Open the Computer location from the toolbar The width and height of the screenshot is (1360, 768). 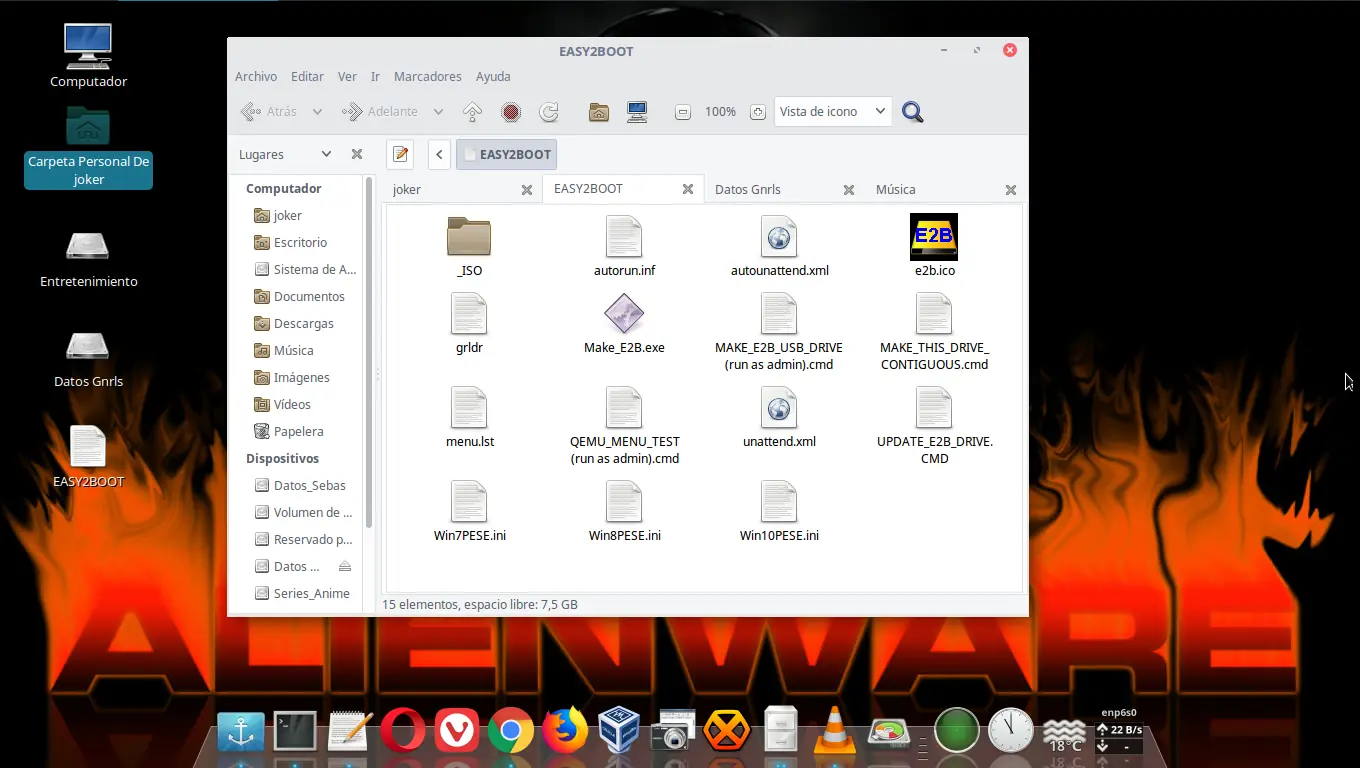point(637,111)
